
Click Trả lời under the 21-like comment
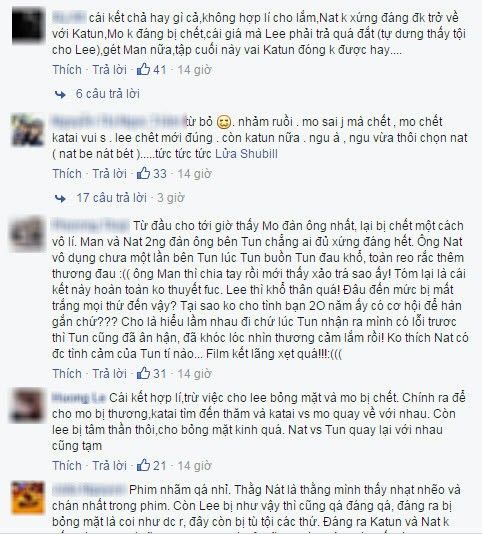tap(109, 465)
